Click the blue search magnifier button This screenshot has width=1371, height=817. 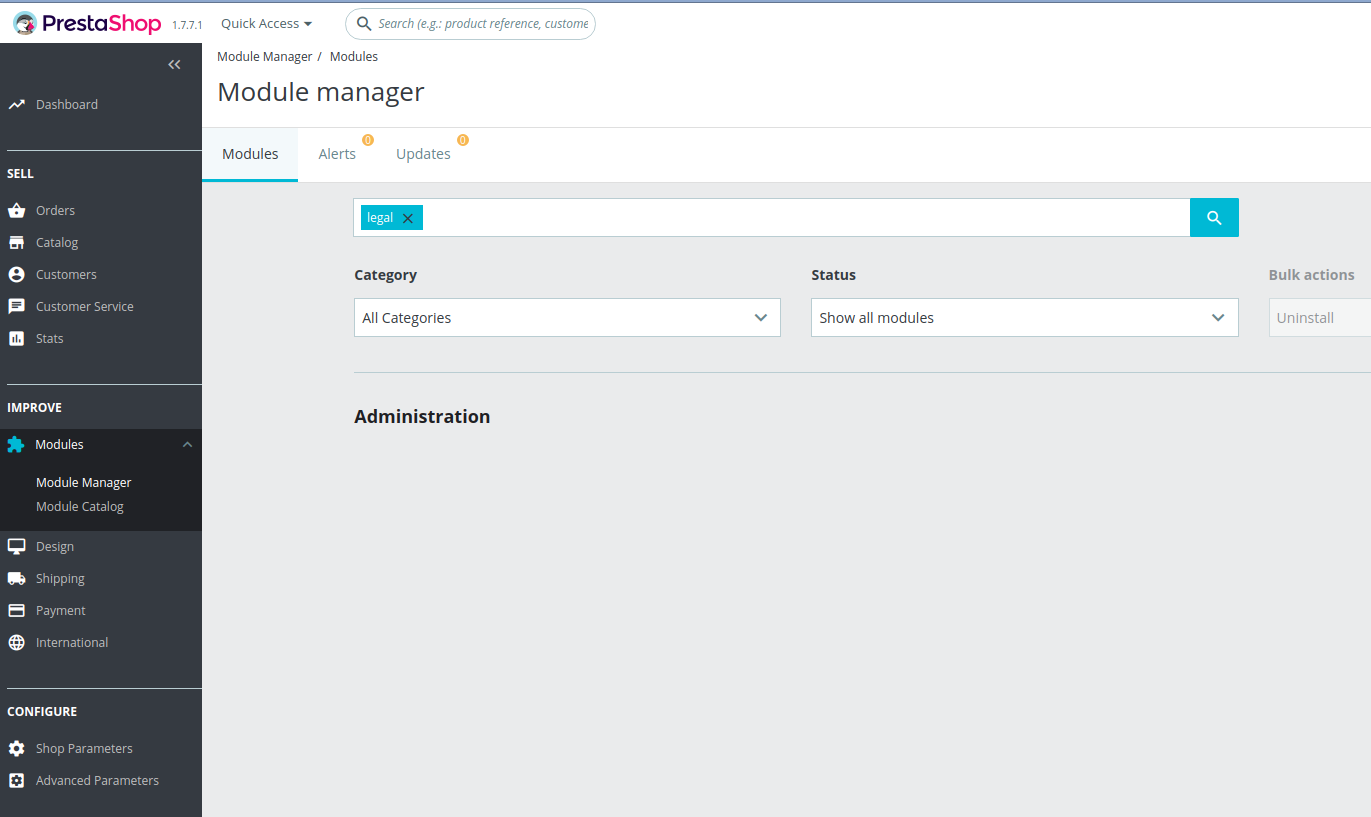pos(1214,217)
